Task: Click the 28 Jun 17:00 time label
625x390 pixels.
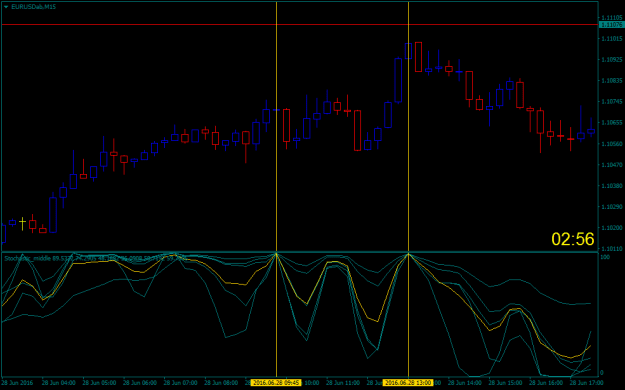Action: click(587, 383)
